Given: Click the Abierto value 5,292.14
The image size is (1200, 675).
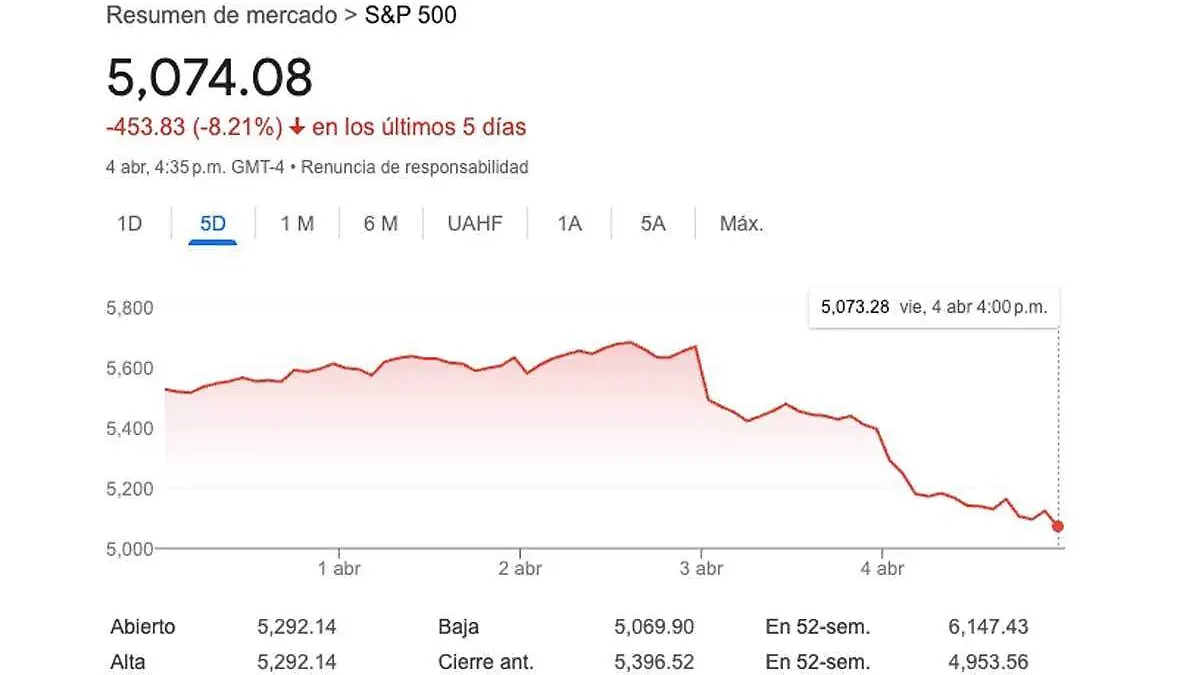Looking at the screenshot, I should (296, 627).
